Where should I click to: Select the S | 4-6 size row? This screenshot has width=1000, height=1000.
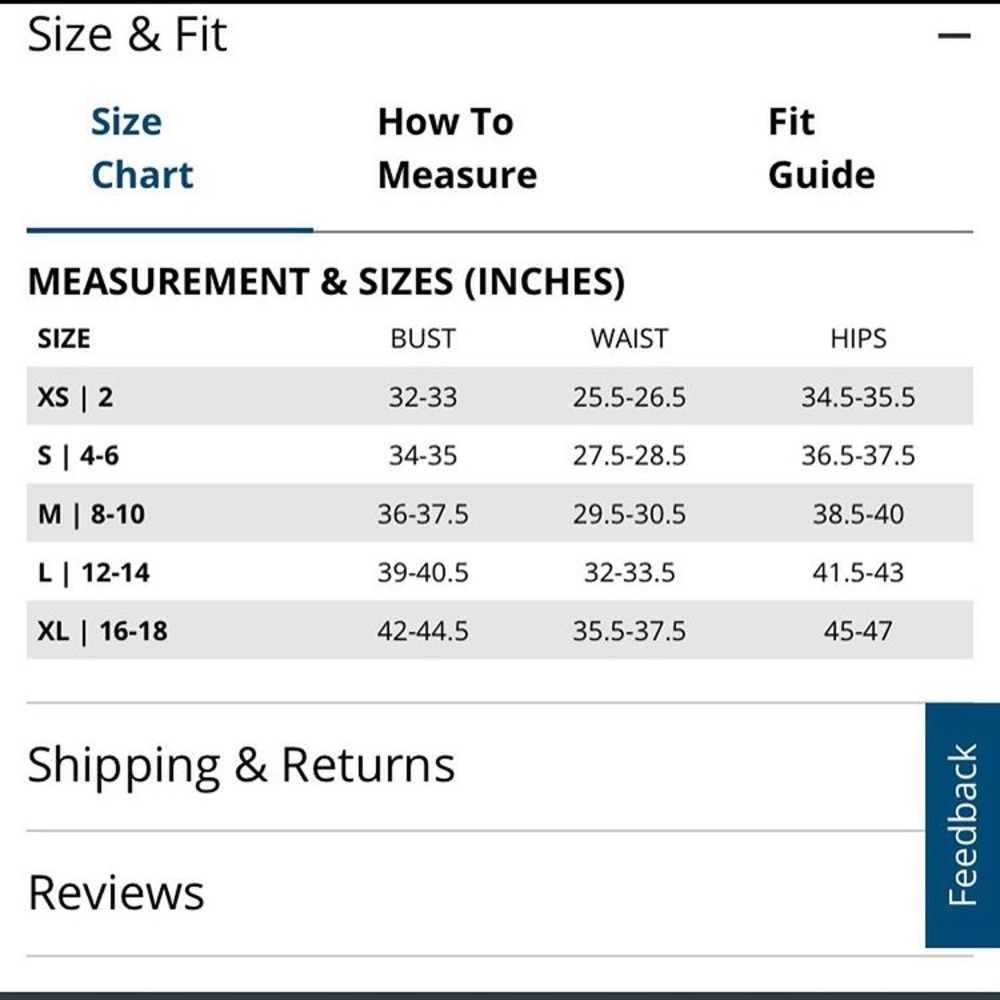tap(500, 455)
